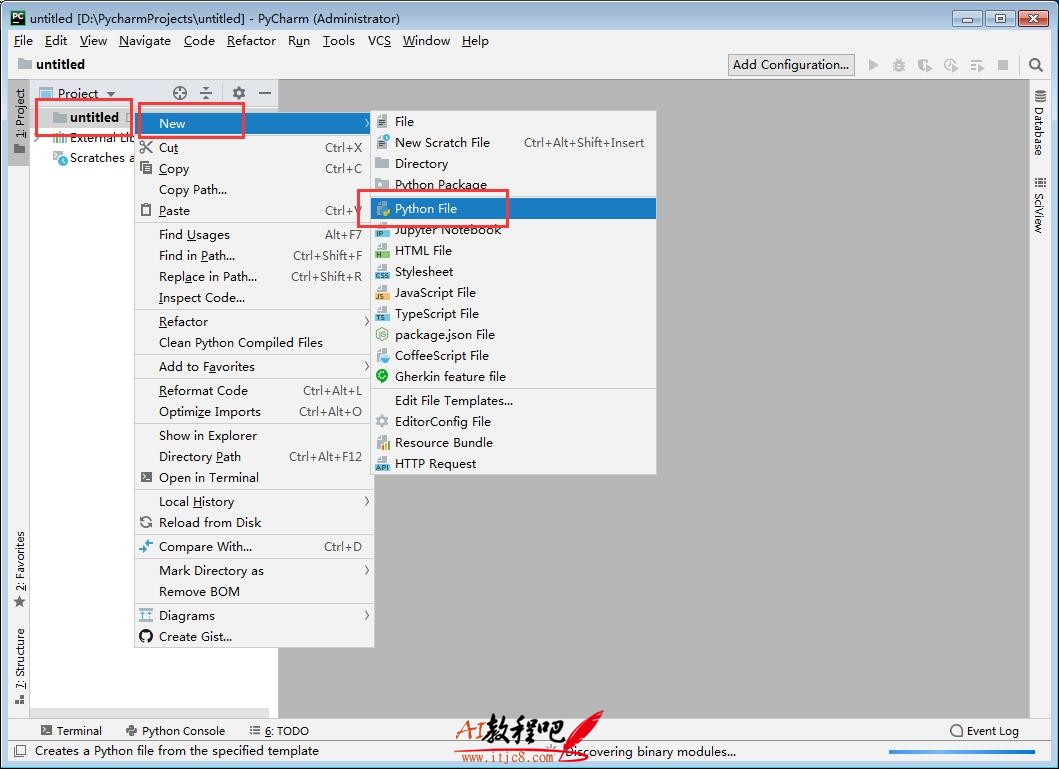Viewport: 1059px width, 769px height.
Task: Open the Python Console tool window
Action: pos(175,731)
